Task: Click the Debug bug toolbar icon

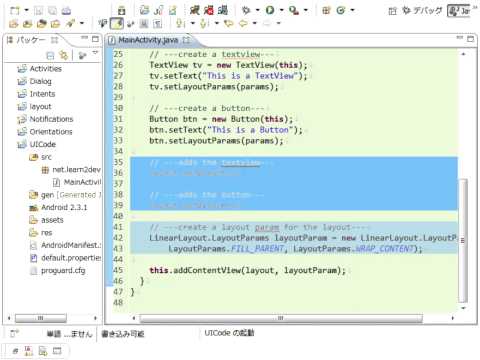Action: click(x=246, y=11)
